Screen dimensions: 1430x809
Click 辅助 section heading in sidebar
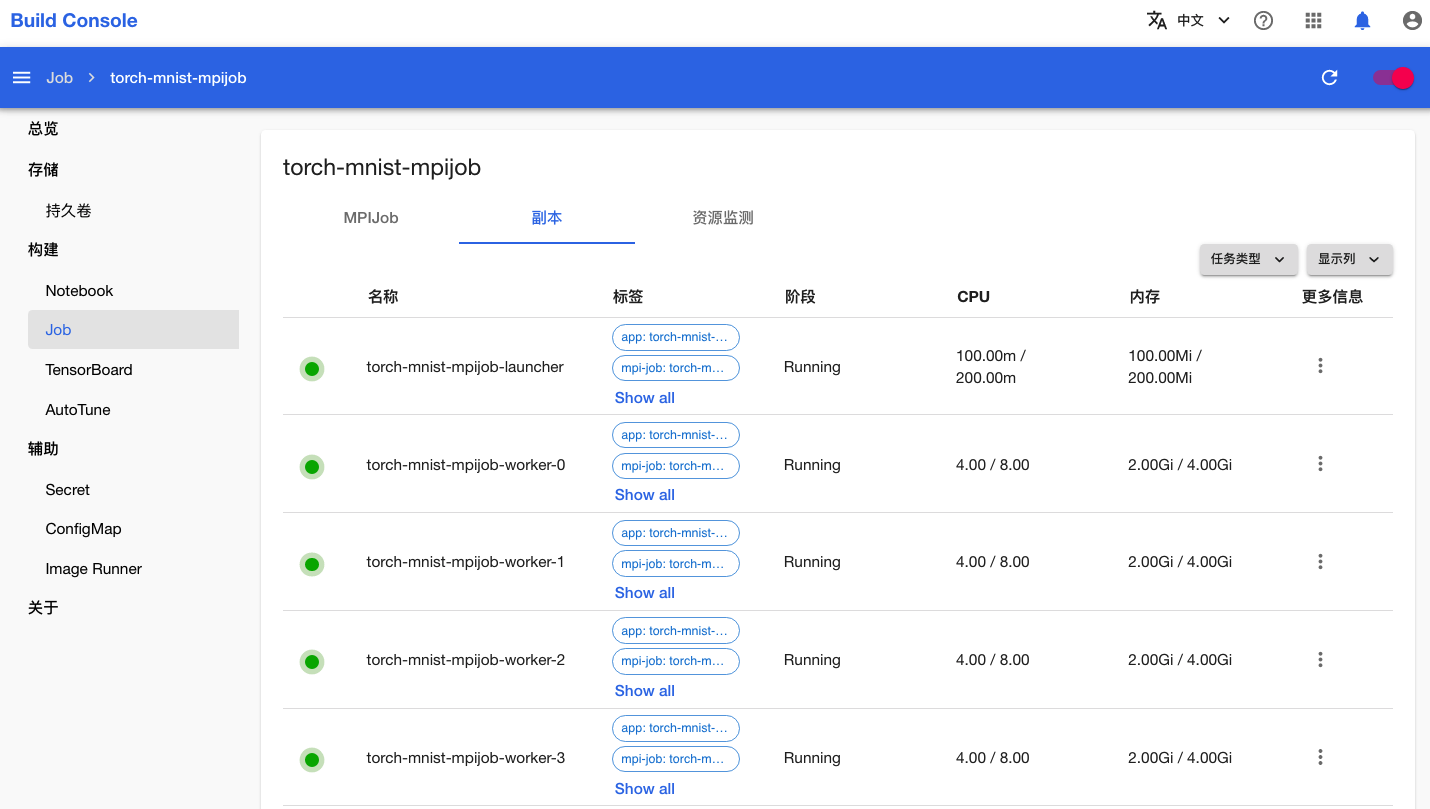point(43,449)
